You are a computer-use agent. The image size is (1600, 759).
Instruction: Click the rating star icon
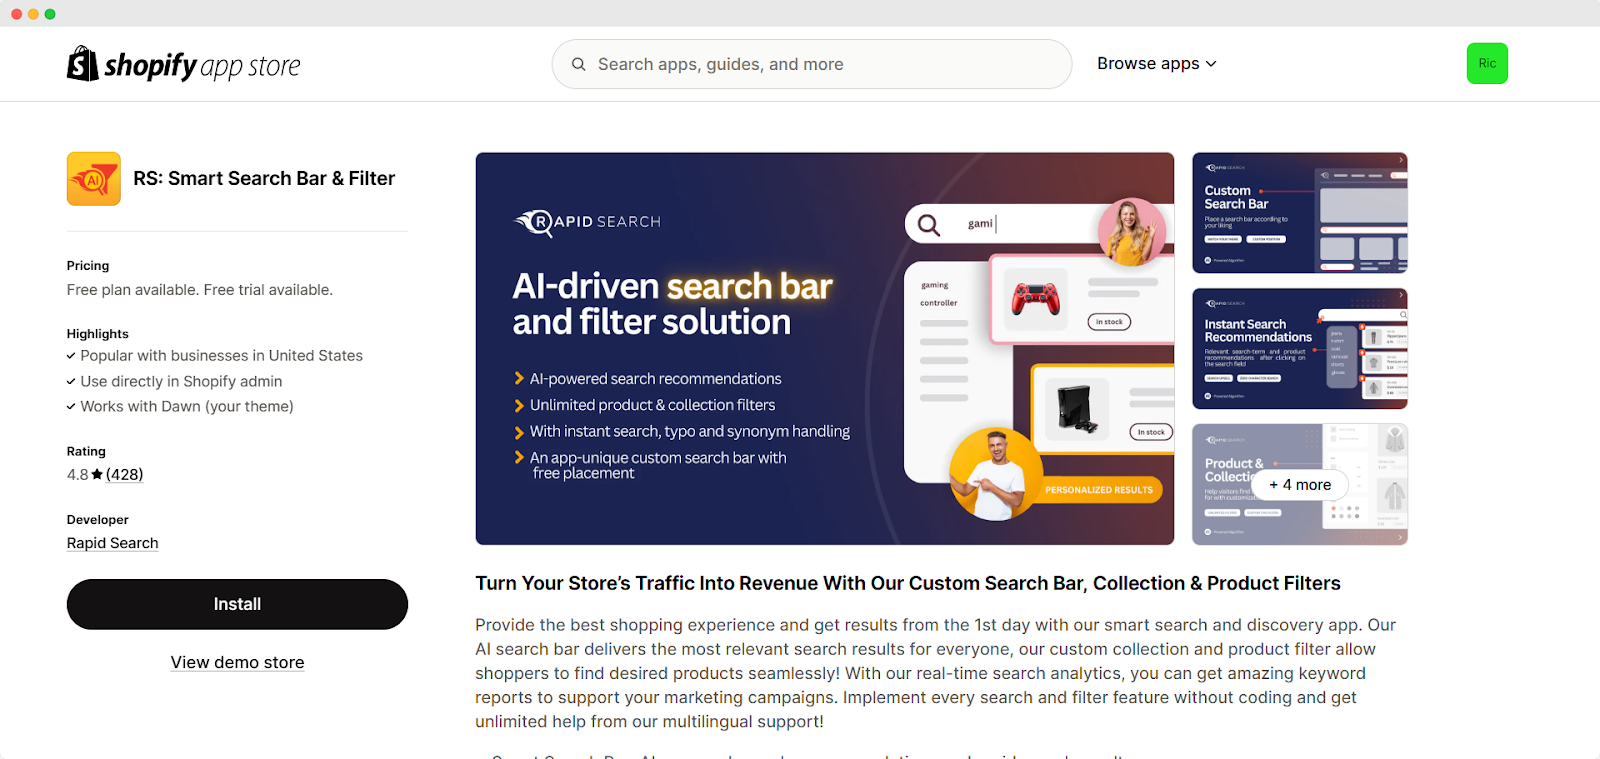coord(97,474)
